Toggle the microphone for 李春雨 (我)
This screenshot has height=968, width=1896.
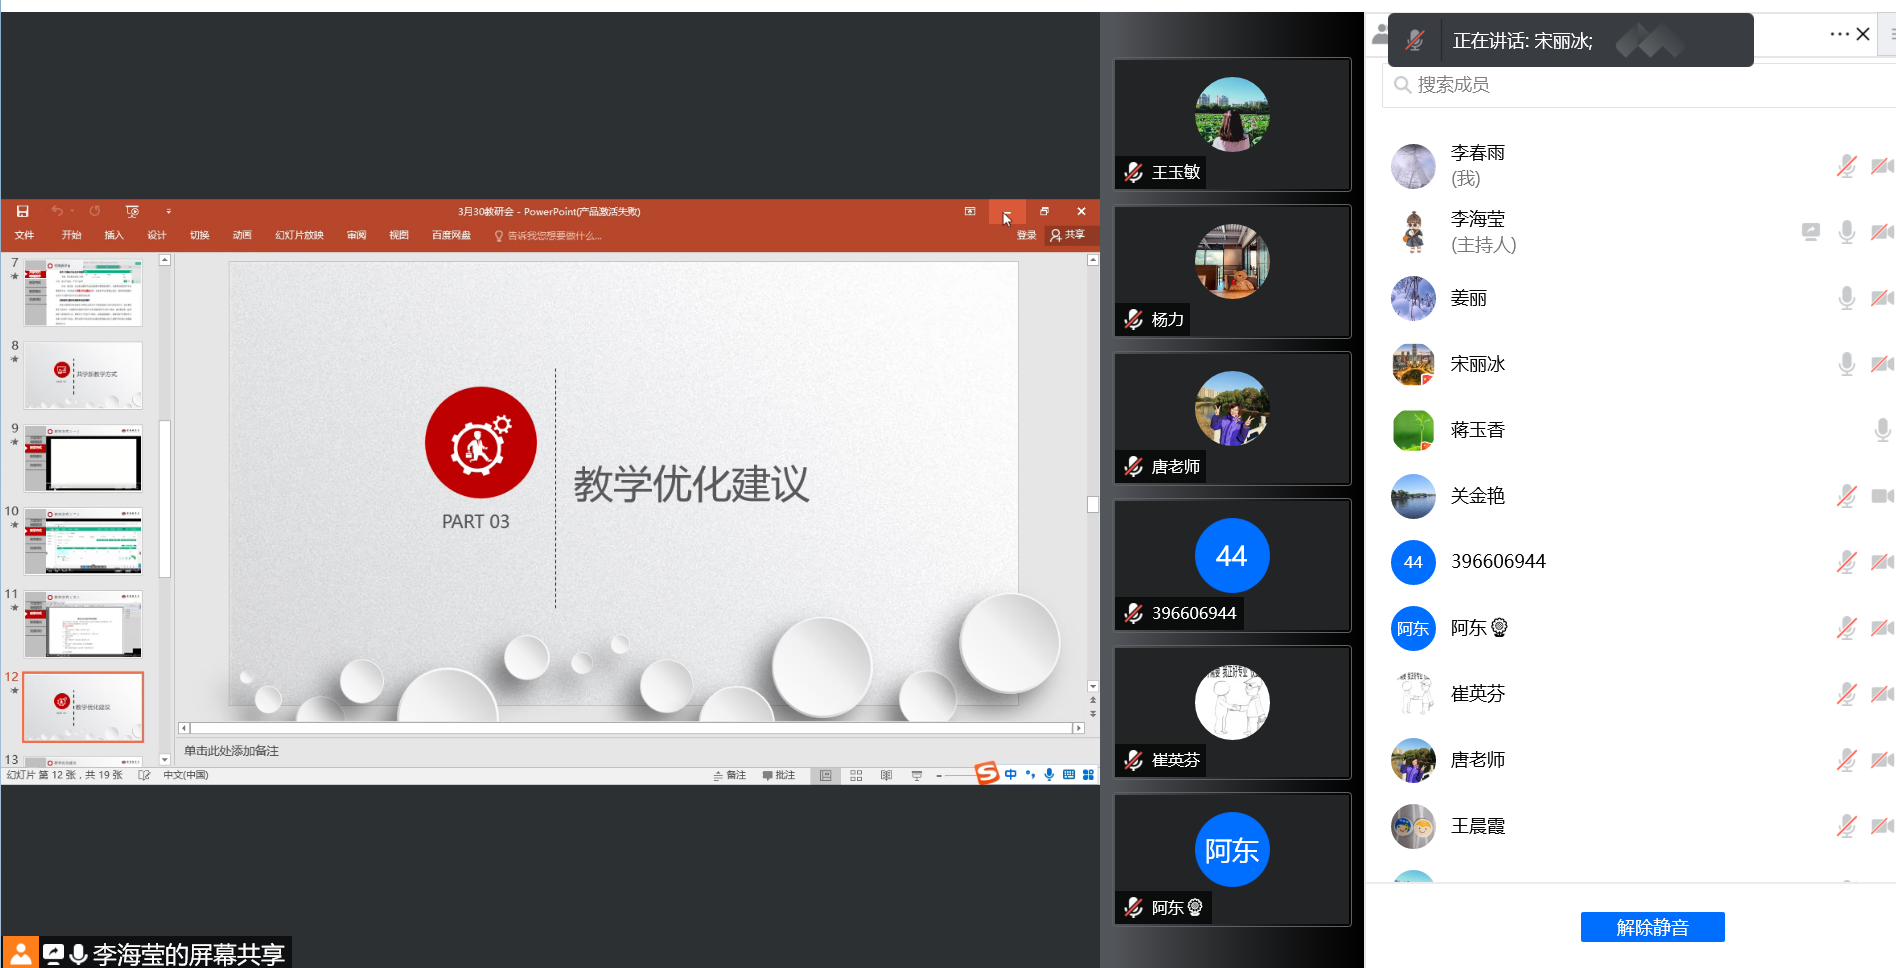[1846, 166]
